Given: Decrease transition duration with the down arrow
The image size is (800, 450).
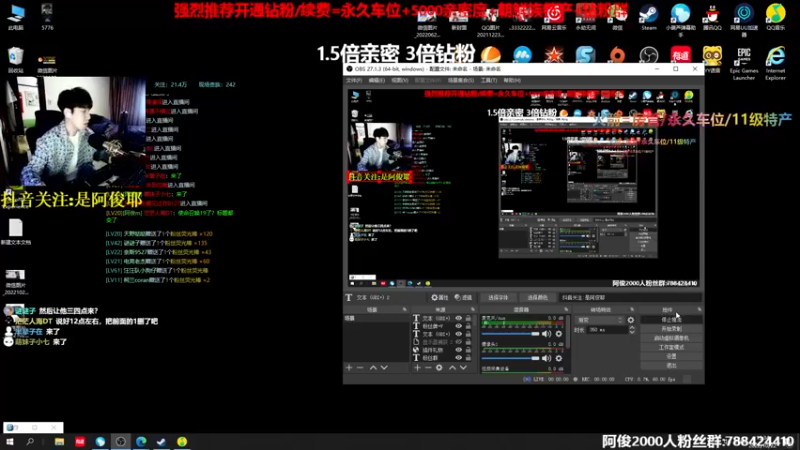Looking at the screenshot, I should pyautogui.click(x=632, y=332).
